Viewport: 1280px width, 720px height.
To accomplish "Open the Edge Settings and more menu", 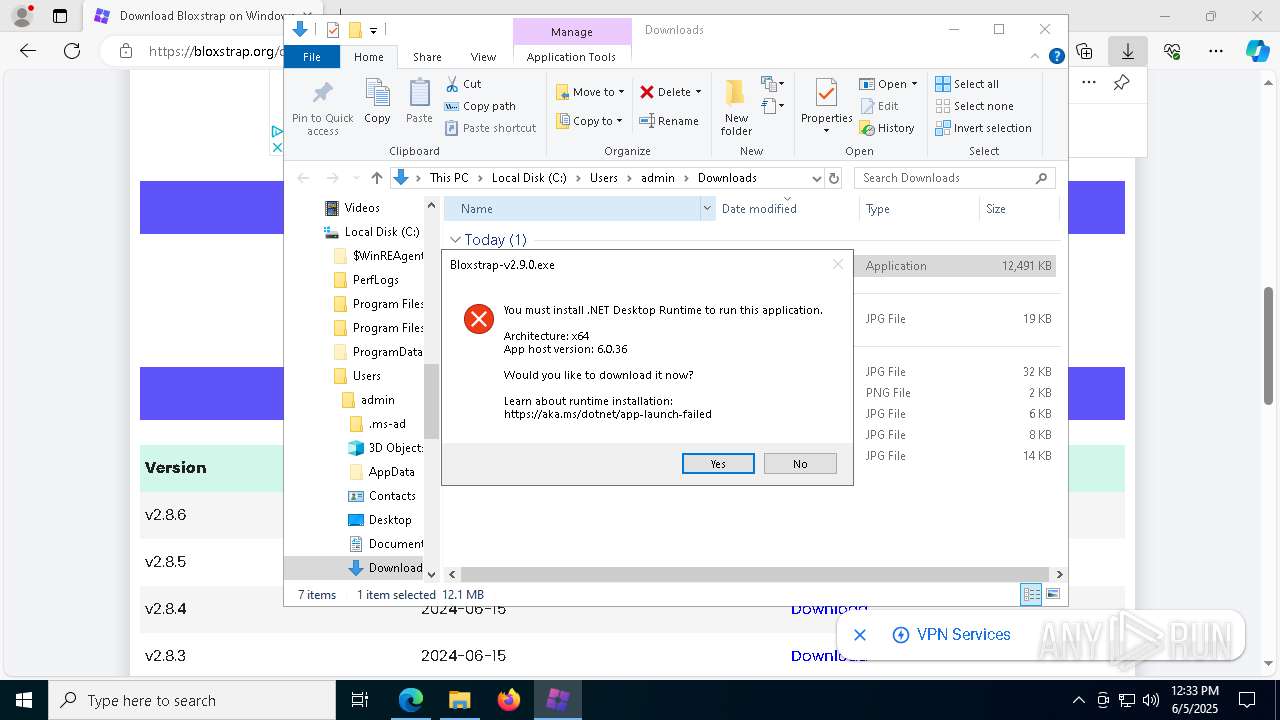I will pyautogui.click(x=1216, y=51).
